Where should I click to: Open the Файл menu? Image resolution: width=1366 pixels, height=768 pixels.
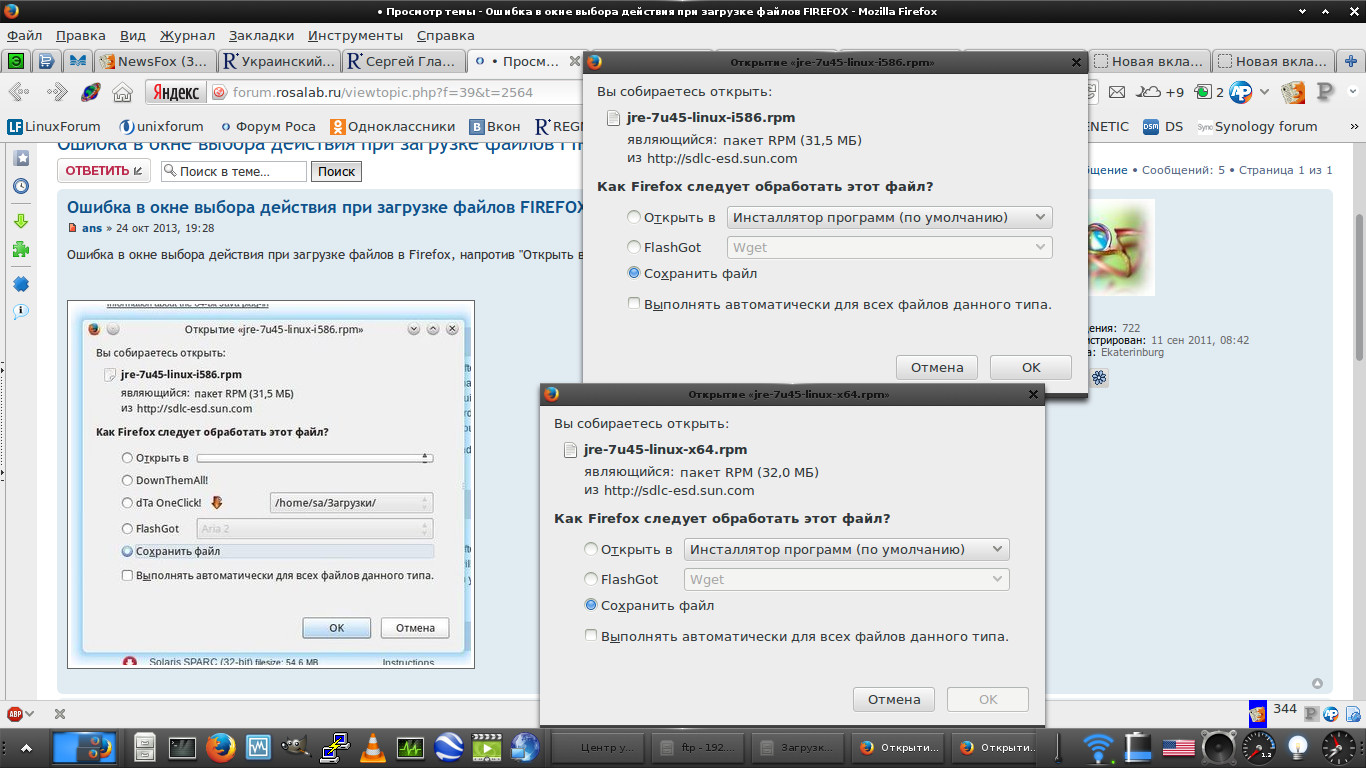(24, 35)
